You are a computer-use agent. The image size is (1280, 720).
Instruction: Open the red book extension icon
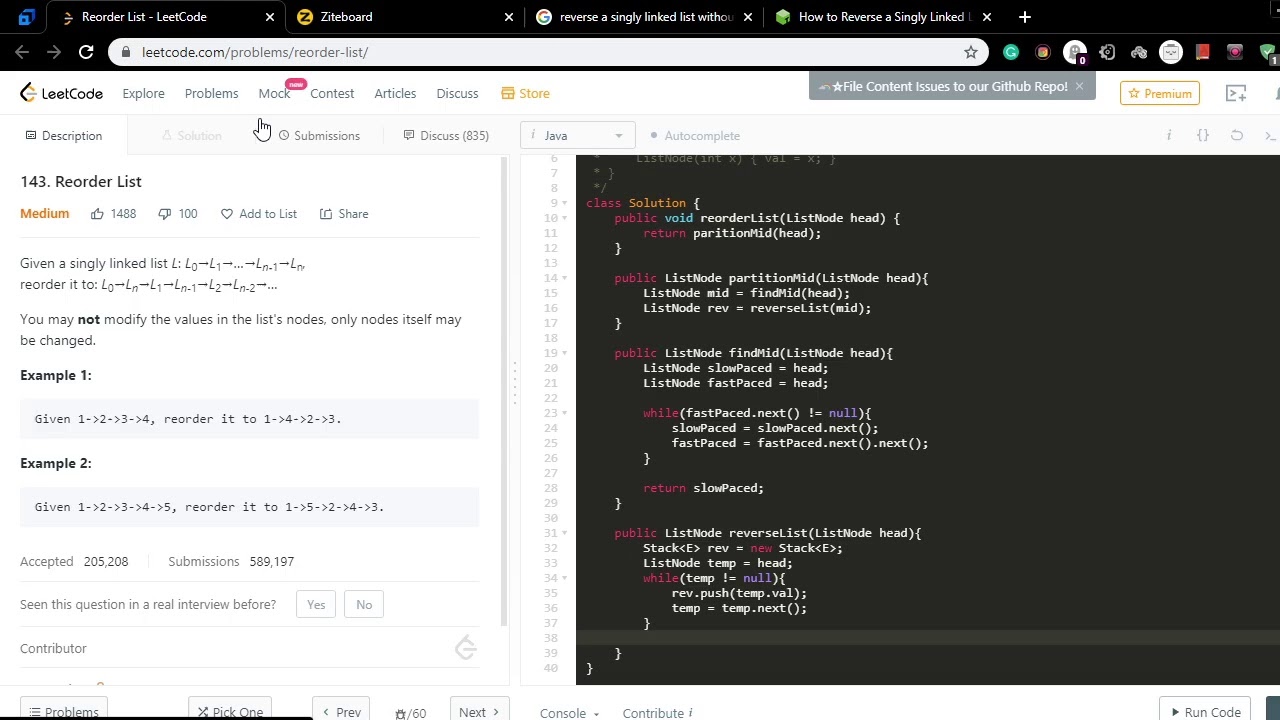[1203, 52]
